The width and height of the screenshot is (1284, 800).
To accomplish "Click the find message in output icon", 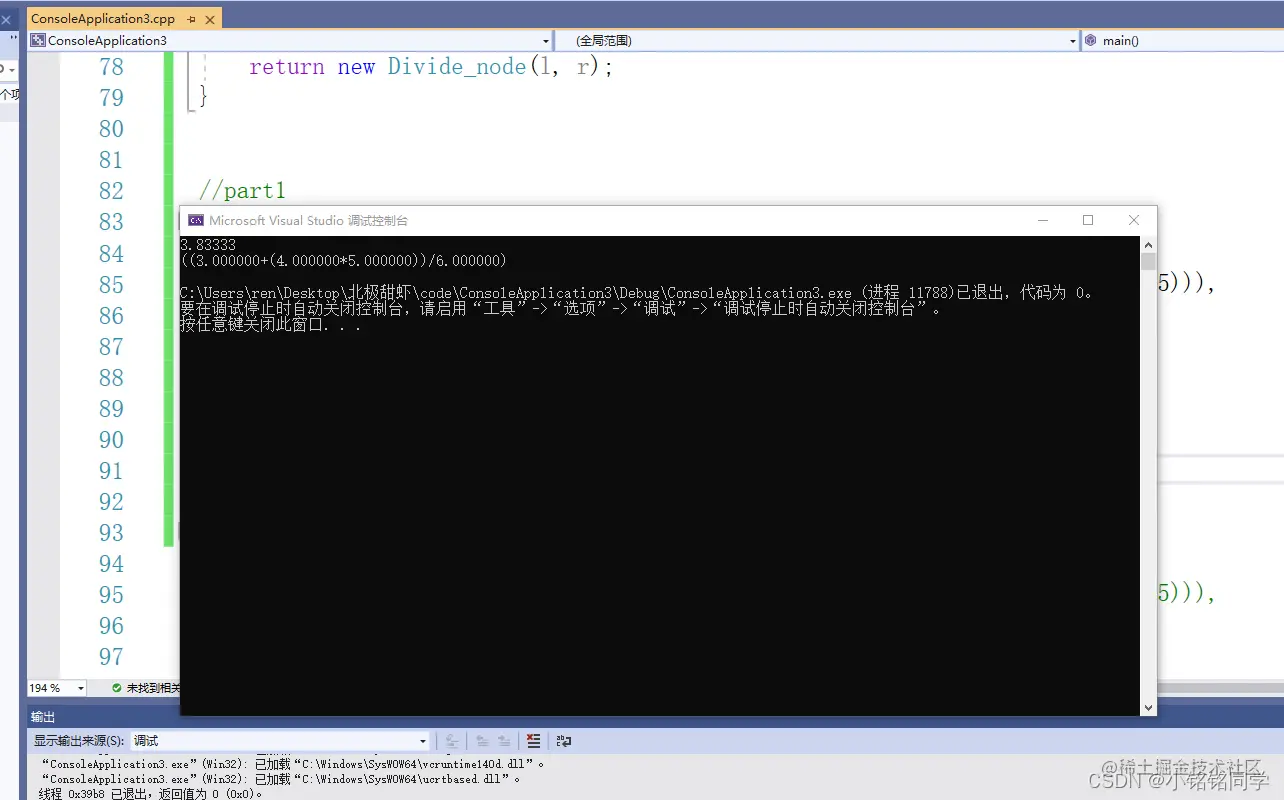I will (x=452, y=741).
